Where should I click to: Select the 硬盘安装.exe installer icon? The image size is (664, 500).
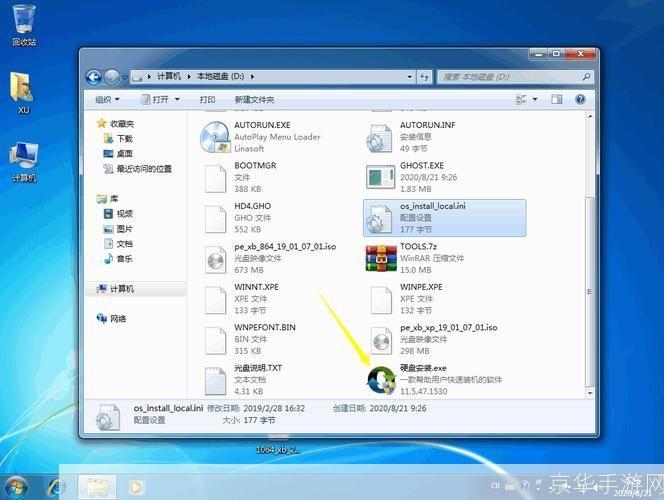pyautogui.click(x=381, y=380)
